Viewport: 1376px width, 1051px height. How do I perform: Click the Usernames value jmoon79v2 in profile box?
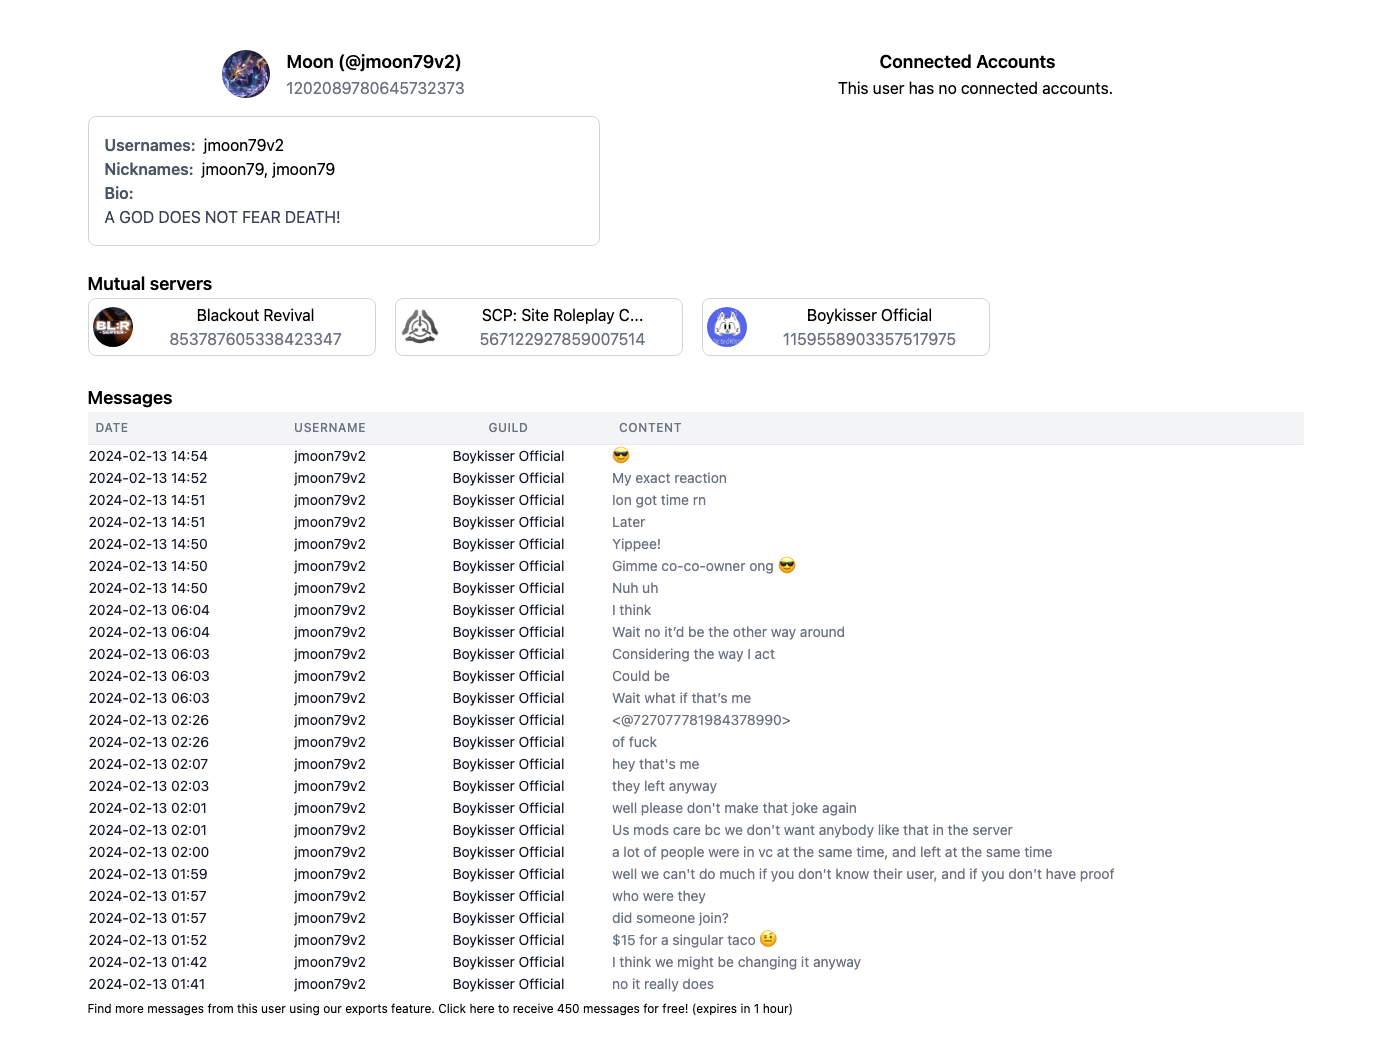[x=243, y=145]
